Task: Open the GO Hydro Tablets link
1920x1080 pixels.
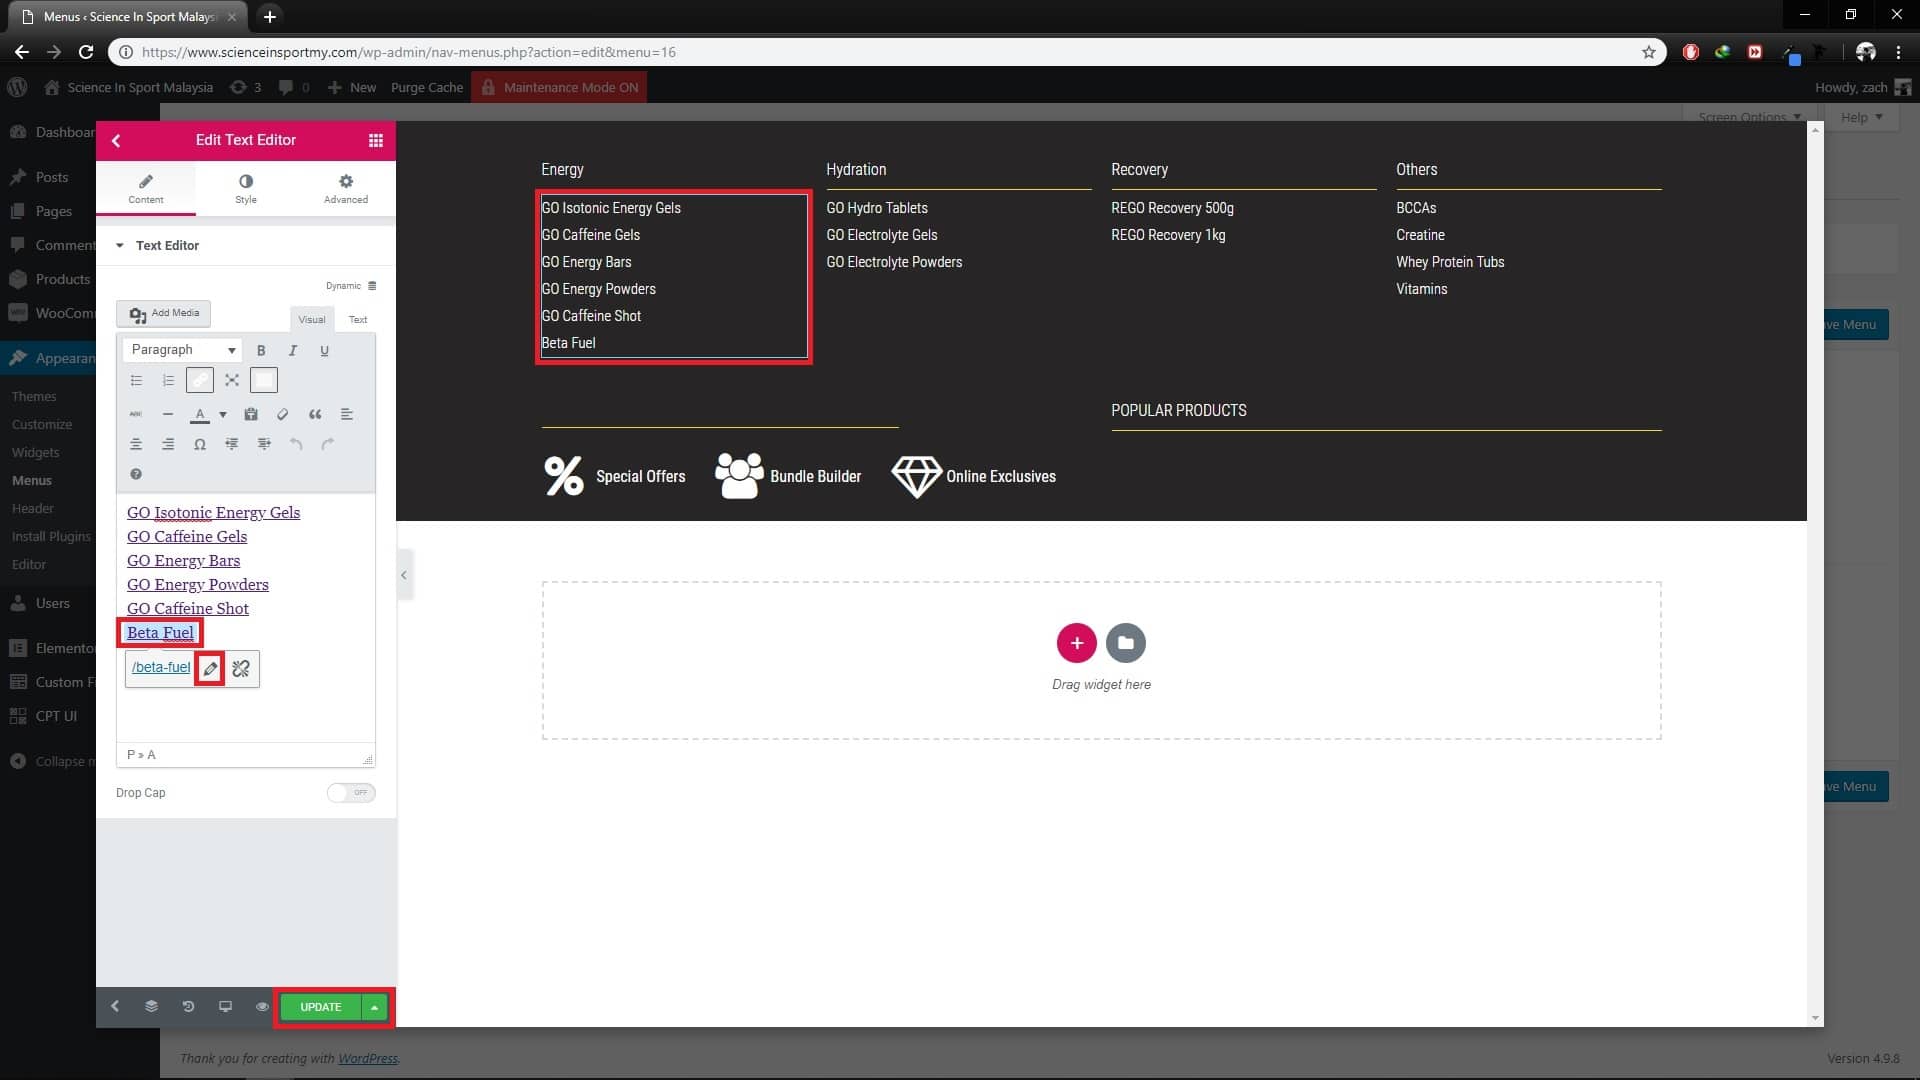Action: (x=877, y=208)
